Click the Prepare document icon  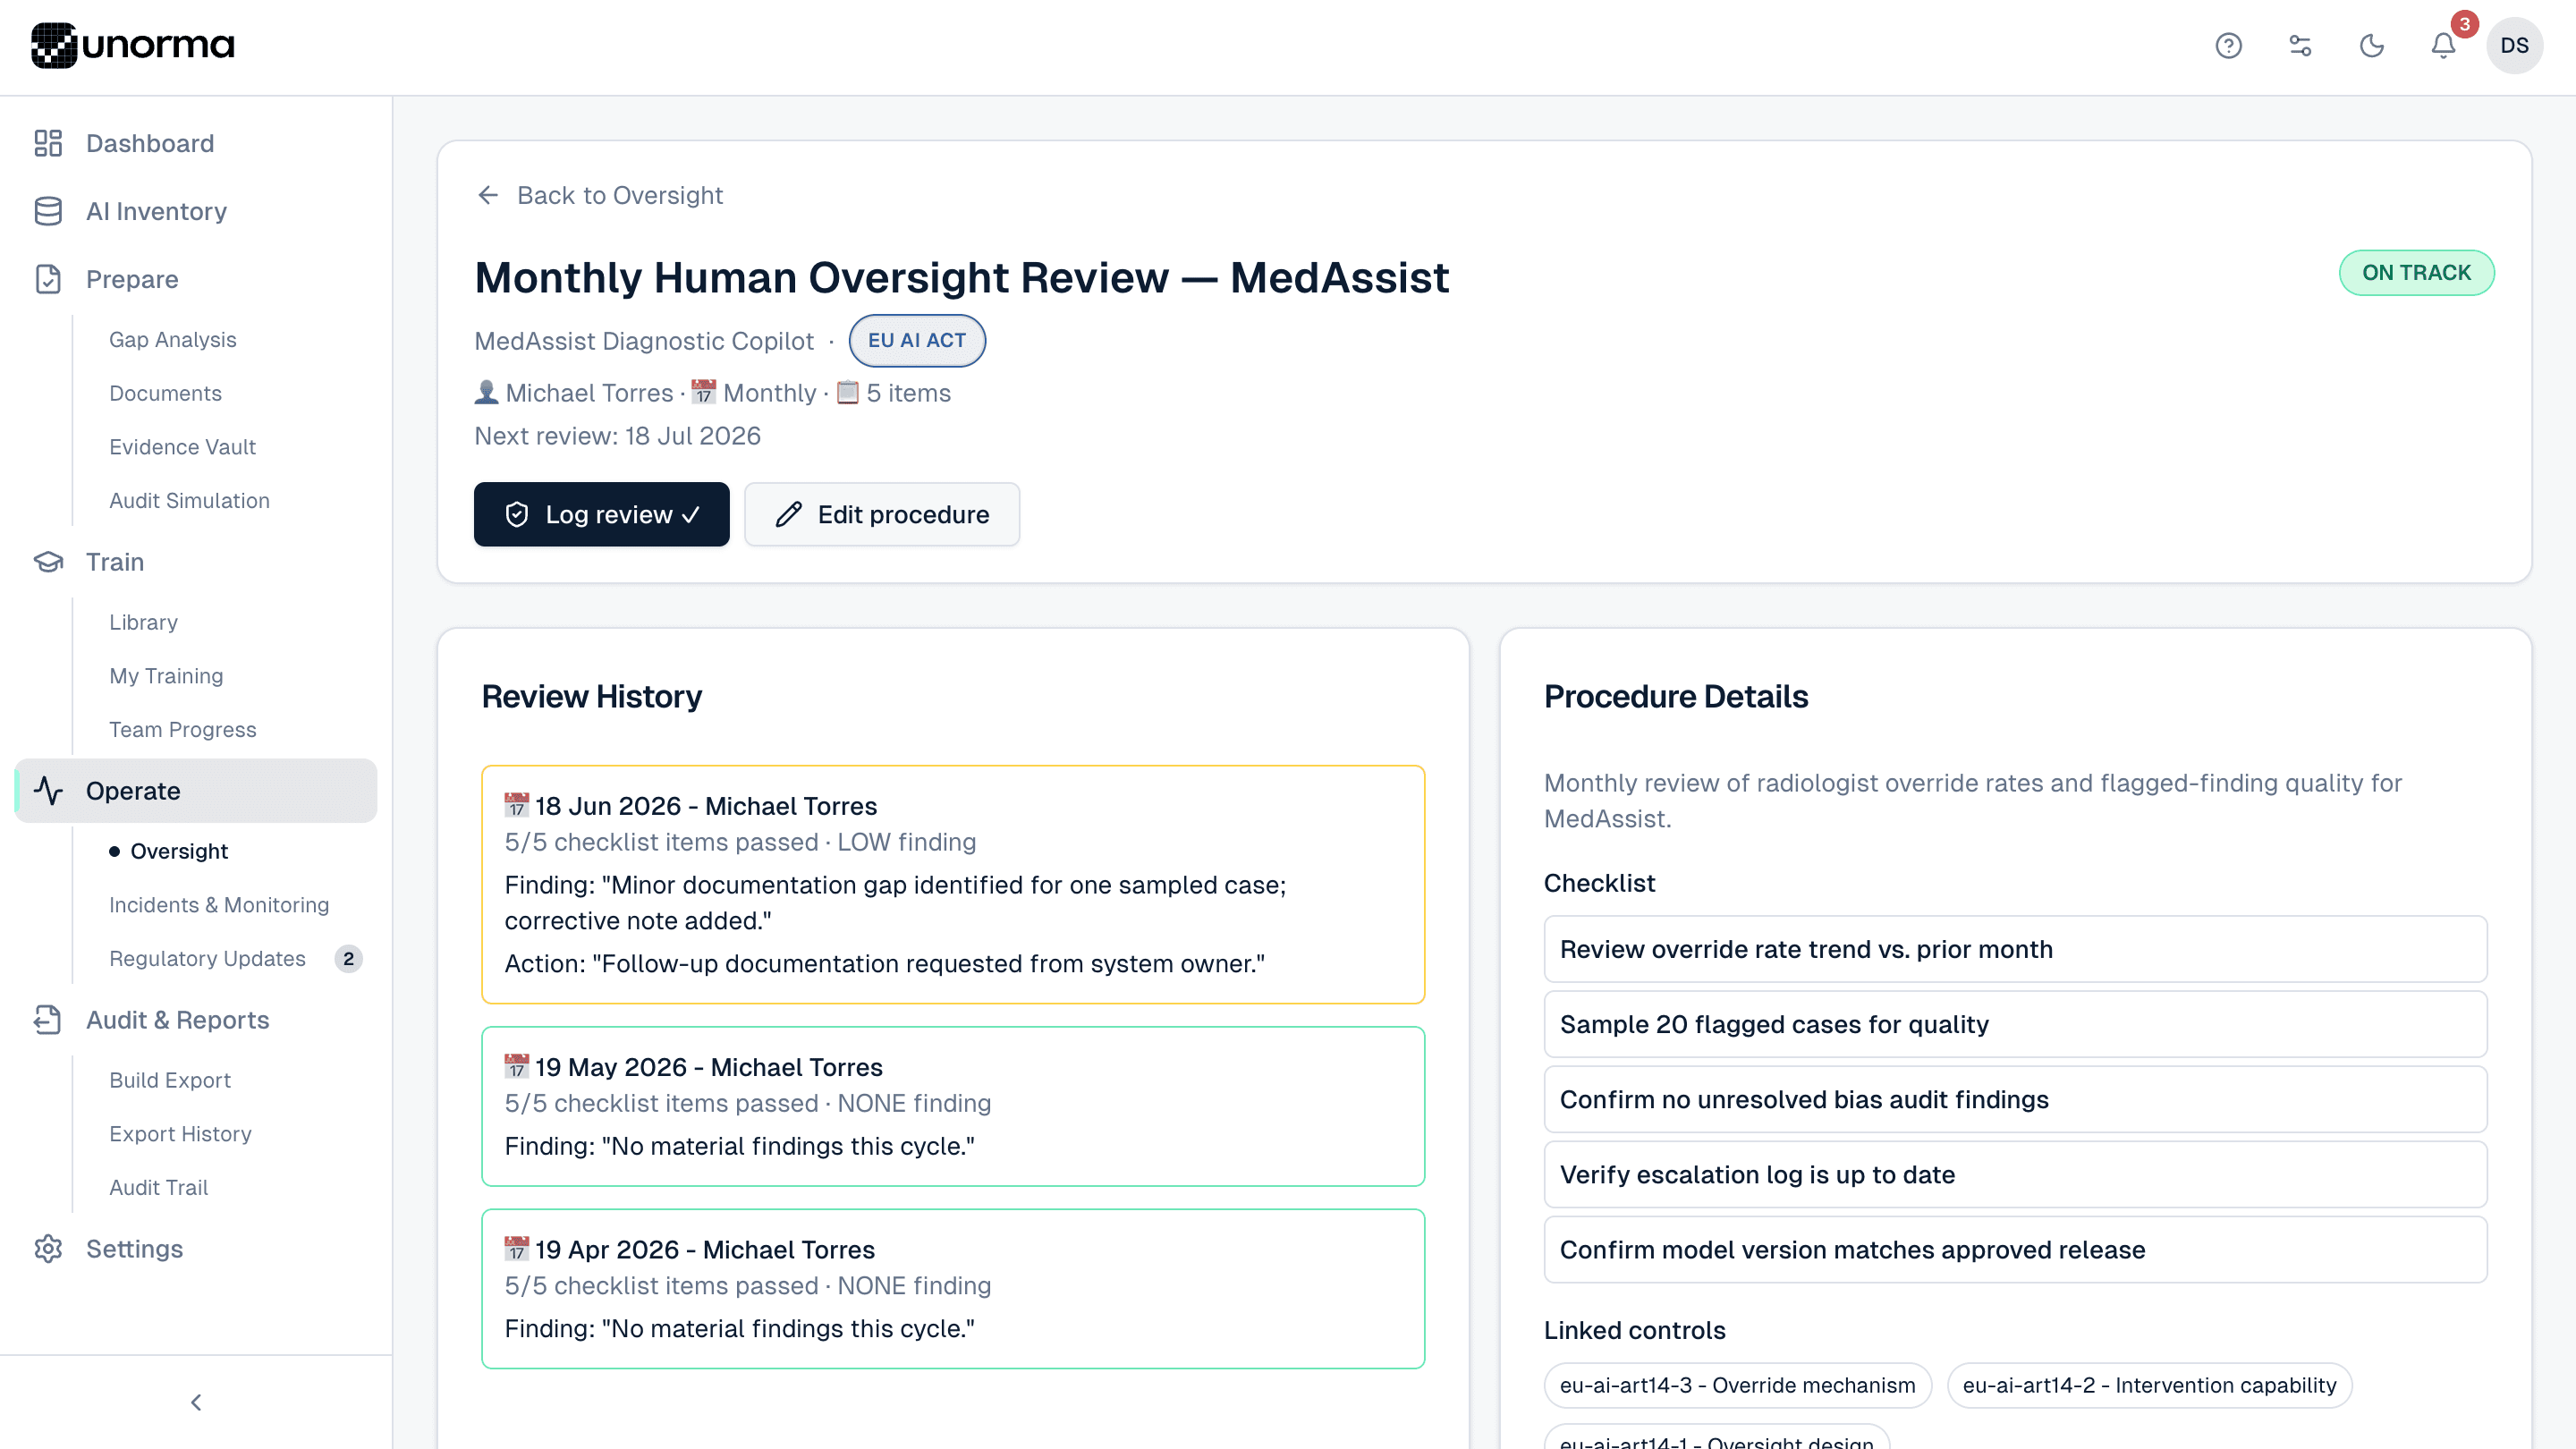click(48, 279)
